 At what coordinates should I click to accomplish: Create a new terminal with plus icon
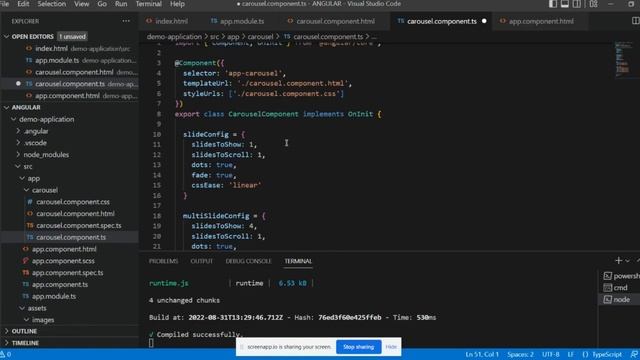tap(618, 260)
